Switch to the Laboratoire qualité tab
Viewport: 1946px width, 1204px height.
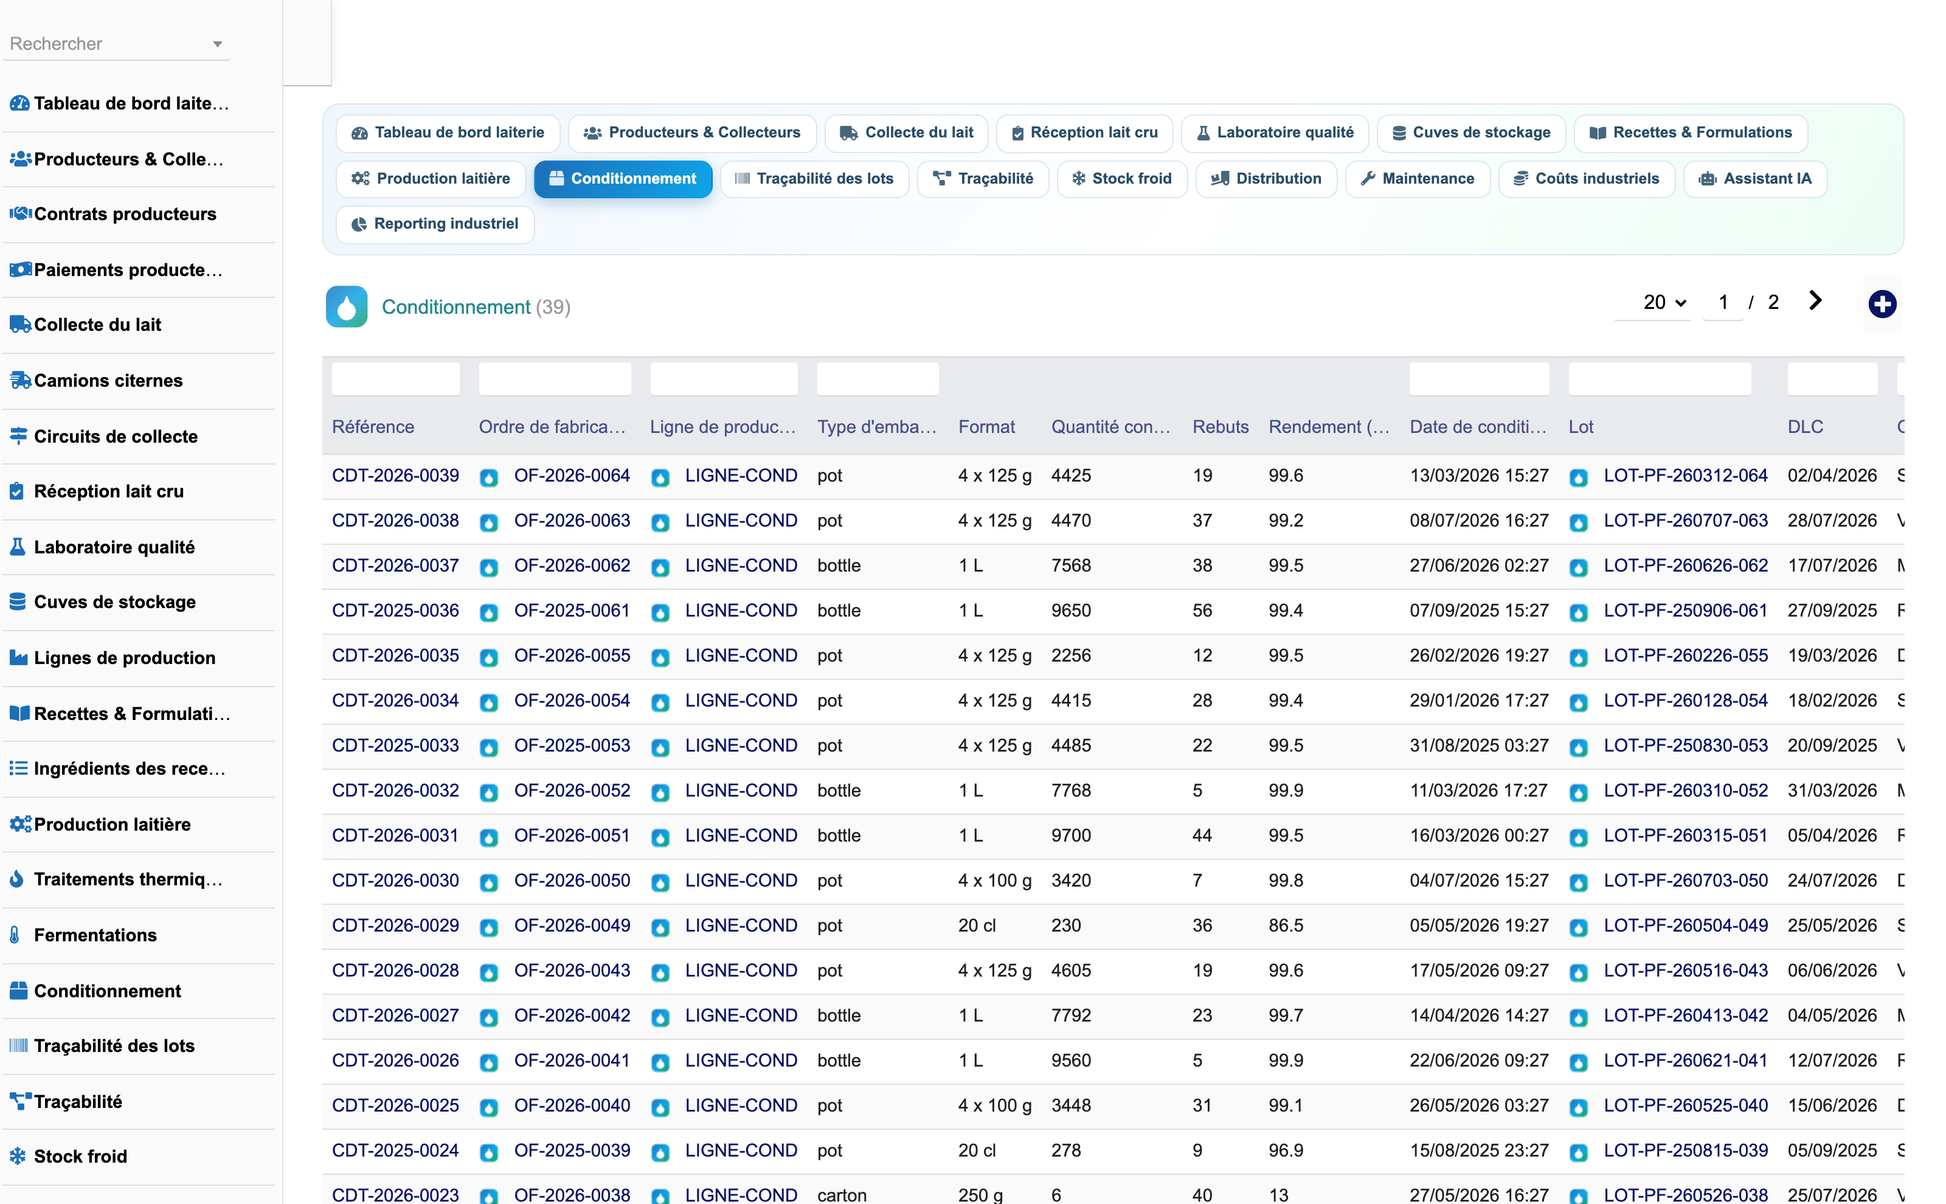(x=1275, y=133)
